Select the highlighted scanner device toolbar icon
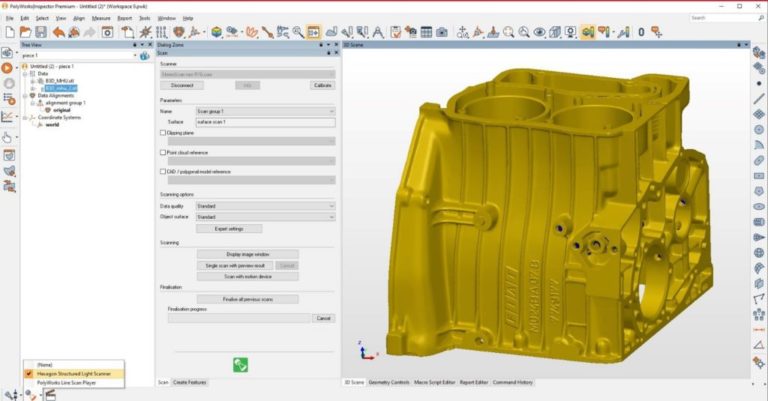This screenshot has height=401, width=768. 588,32
